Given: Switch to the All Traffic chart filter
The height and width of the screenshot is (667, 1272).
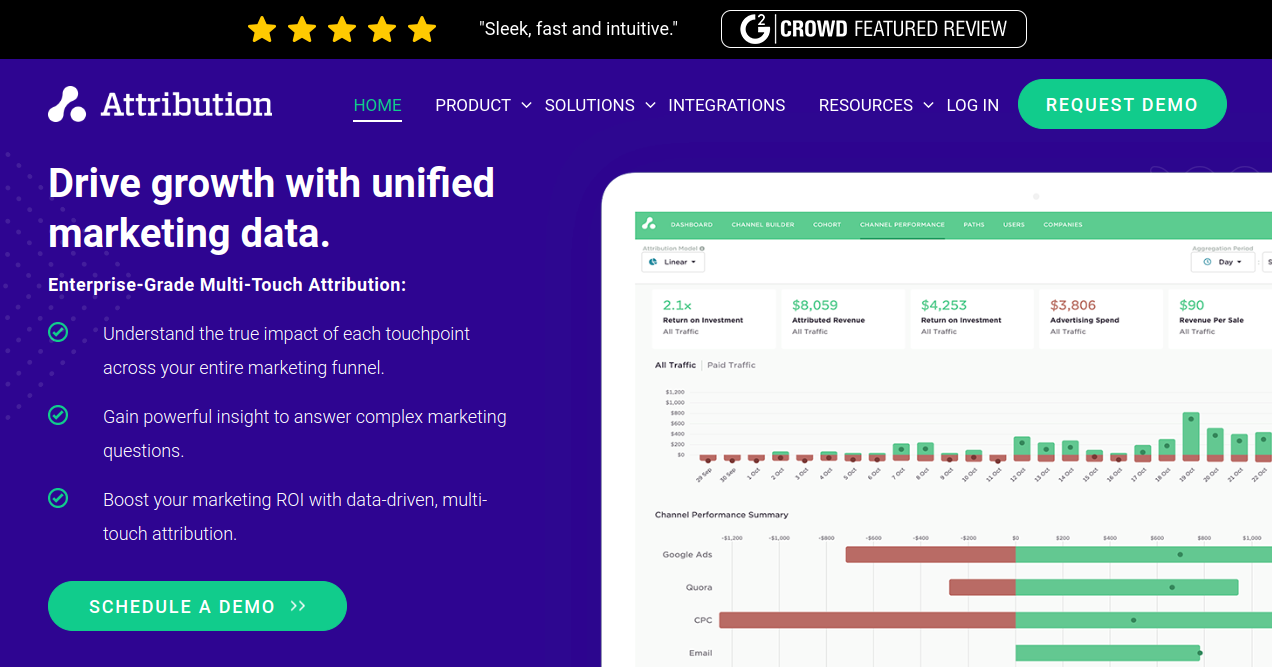Looking at the screenshot, I should click(677, 365).
